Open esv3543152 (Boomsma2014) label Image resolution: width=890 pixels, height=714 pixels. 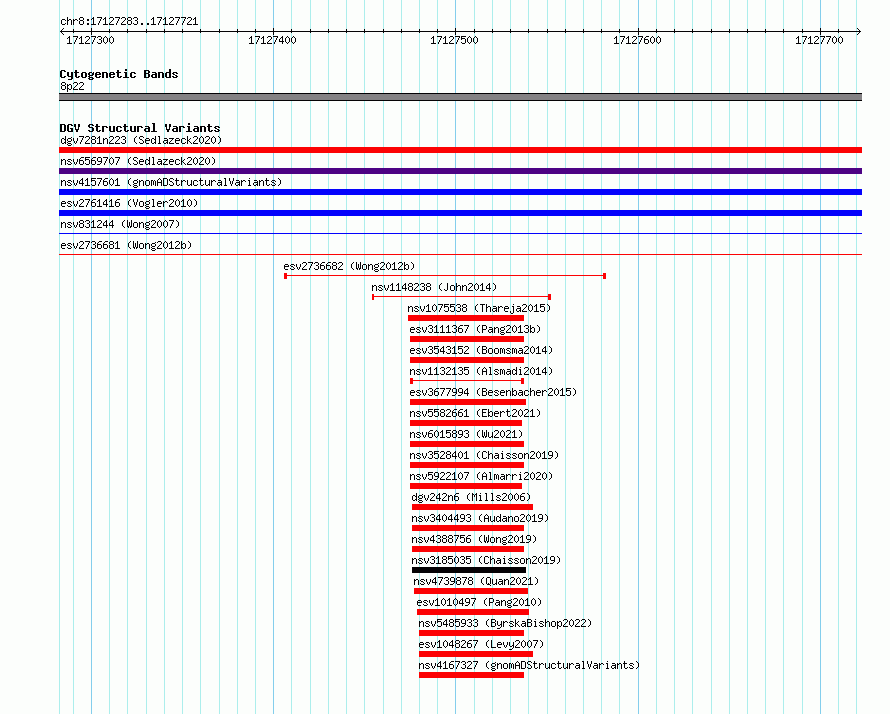[481, 350]
